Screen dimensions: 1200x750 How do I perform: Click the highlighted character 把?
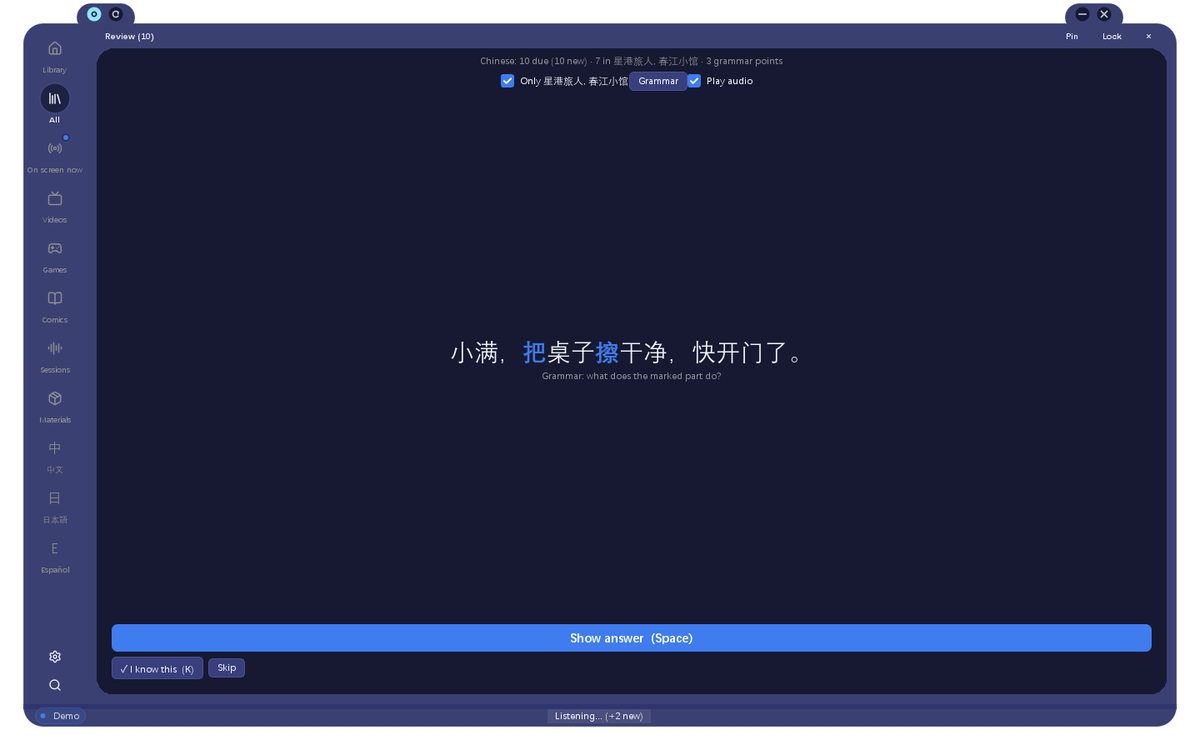(535, 352)
